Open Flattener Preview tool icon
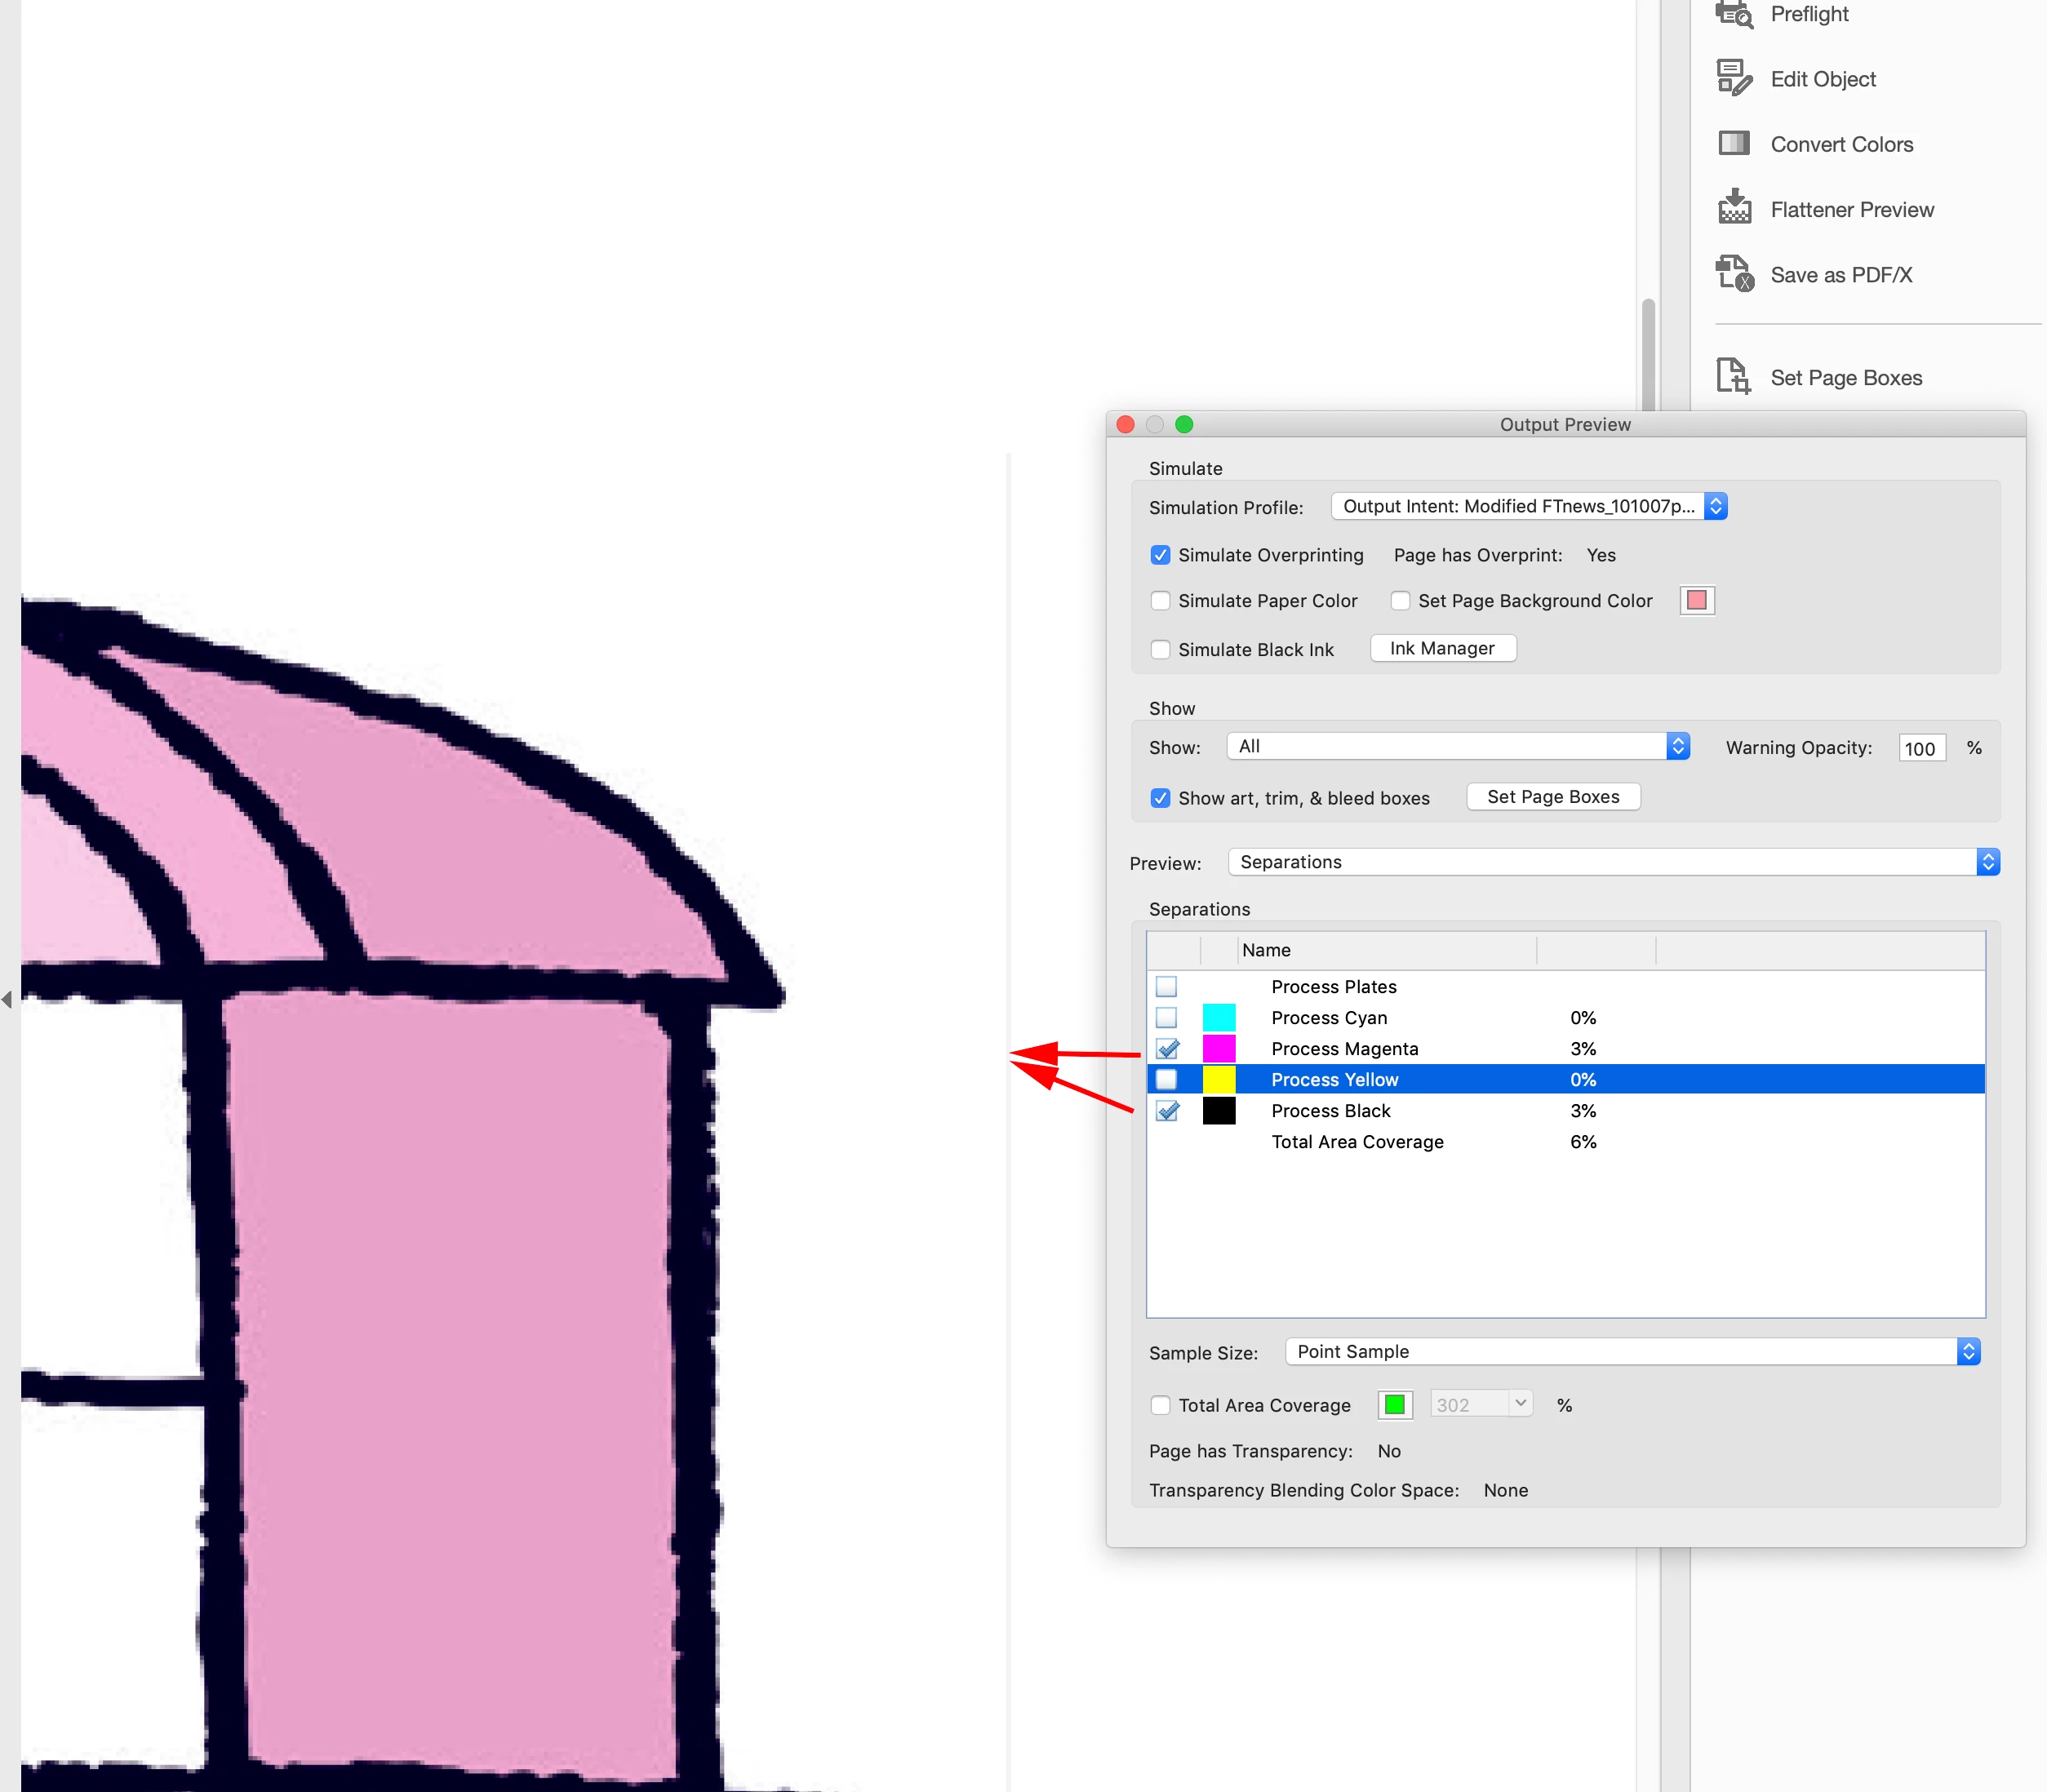The image size is (2047, 1792). pyautogui.click(x=1734, y=209)
